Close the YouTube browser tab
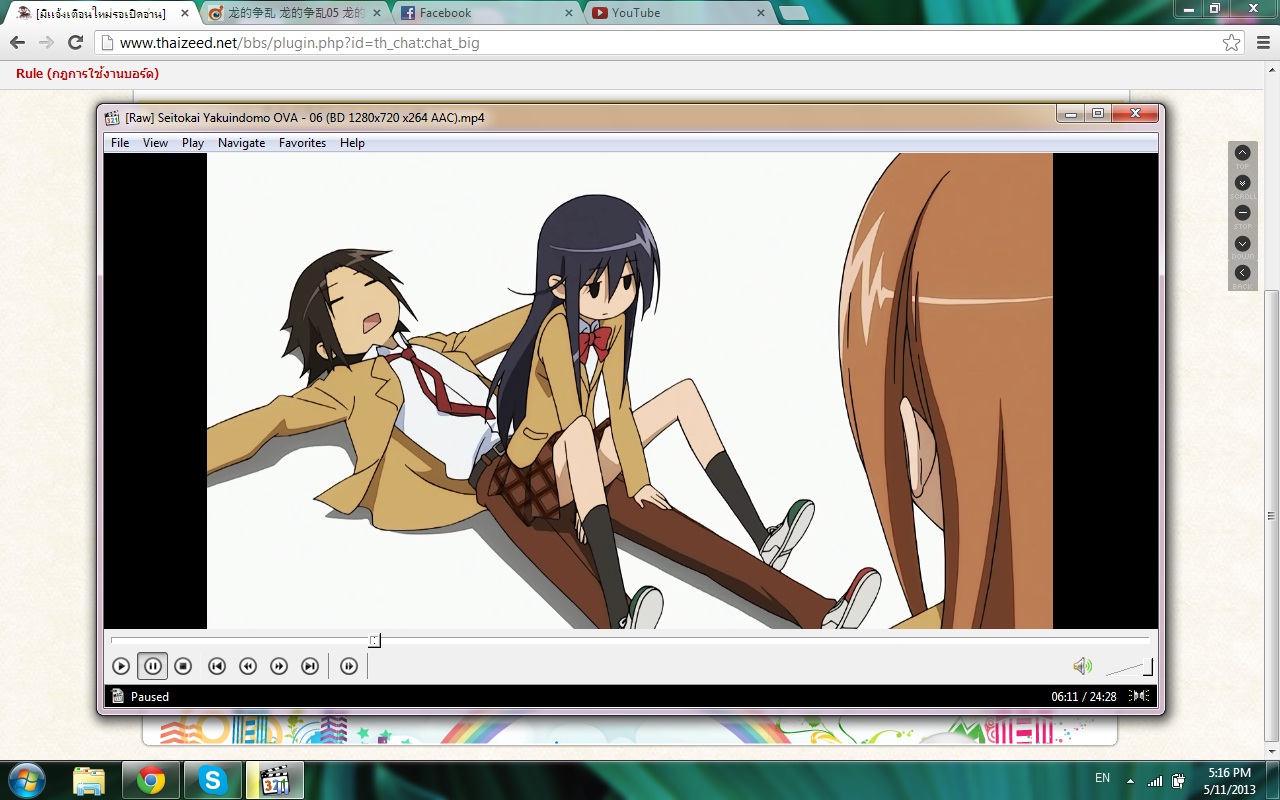The width and height of the screenshot is (1280, 800). click(x=761, y=13)
